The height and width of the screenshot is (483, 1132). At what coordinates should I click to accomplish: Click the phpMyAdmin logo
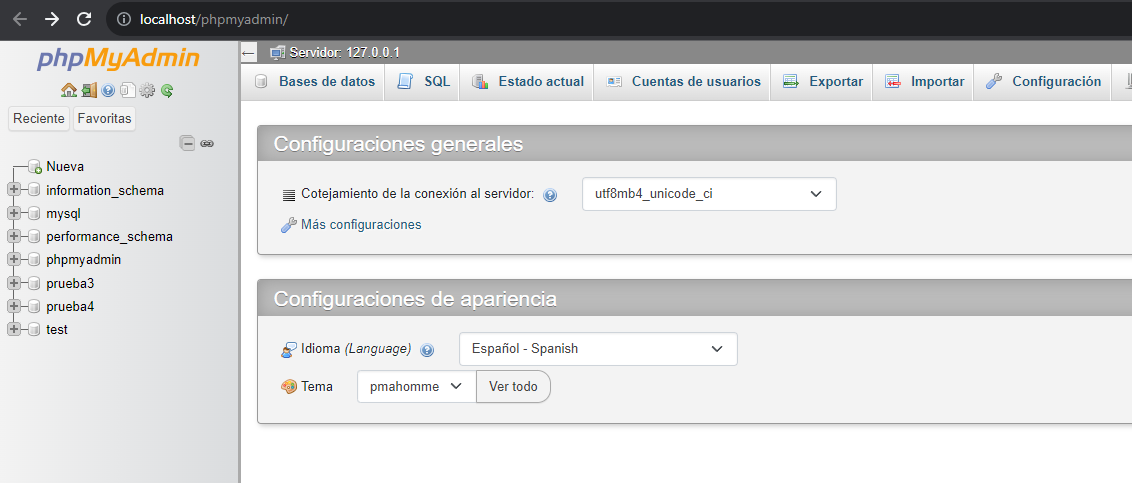pos(118,58)
